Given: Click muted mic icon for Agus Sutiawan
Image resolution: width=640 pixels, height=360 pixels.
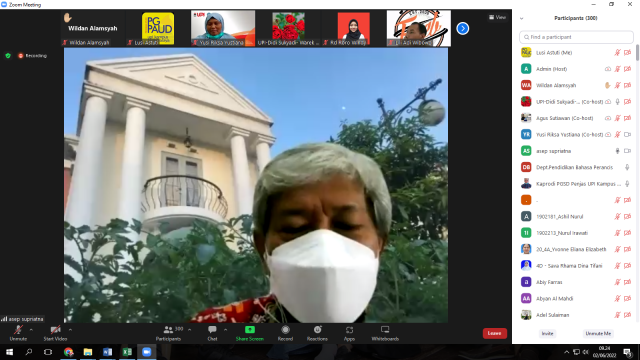Looking at the screenshot, I should [x=618, y=118].
